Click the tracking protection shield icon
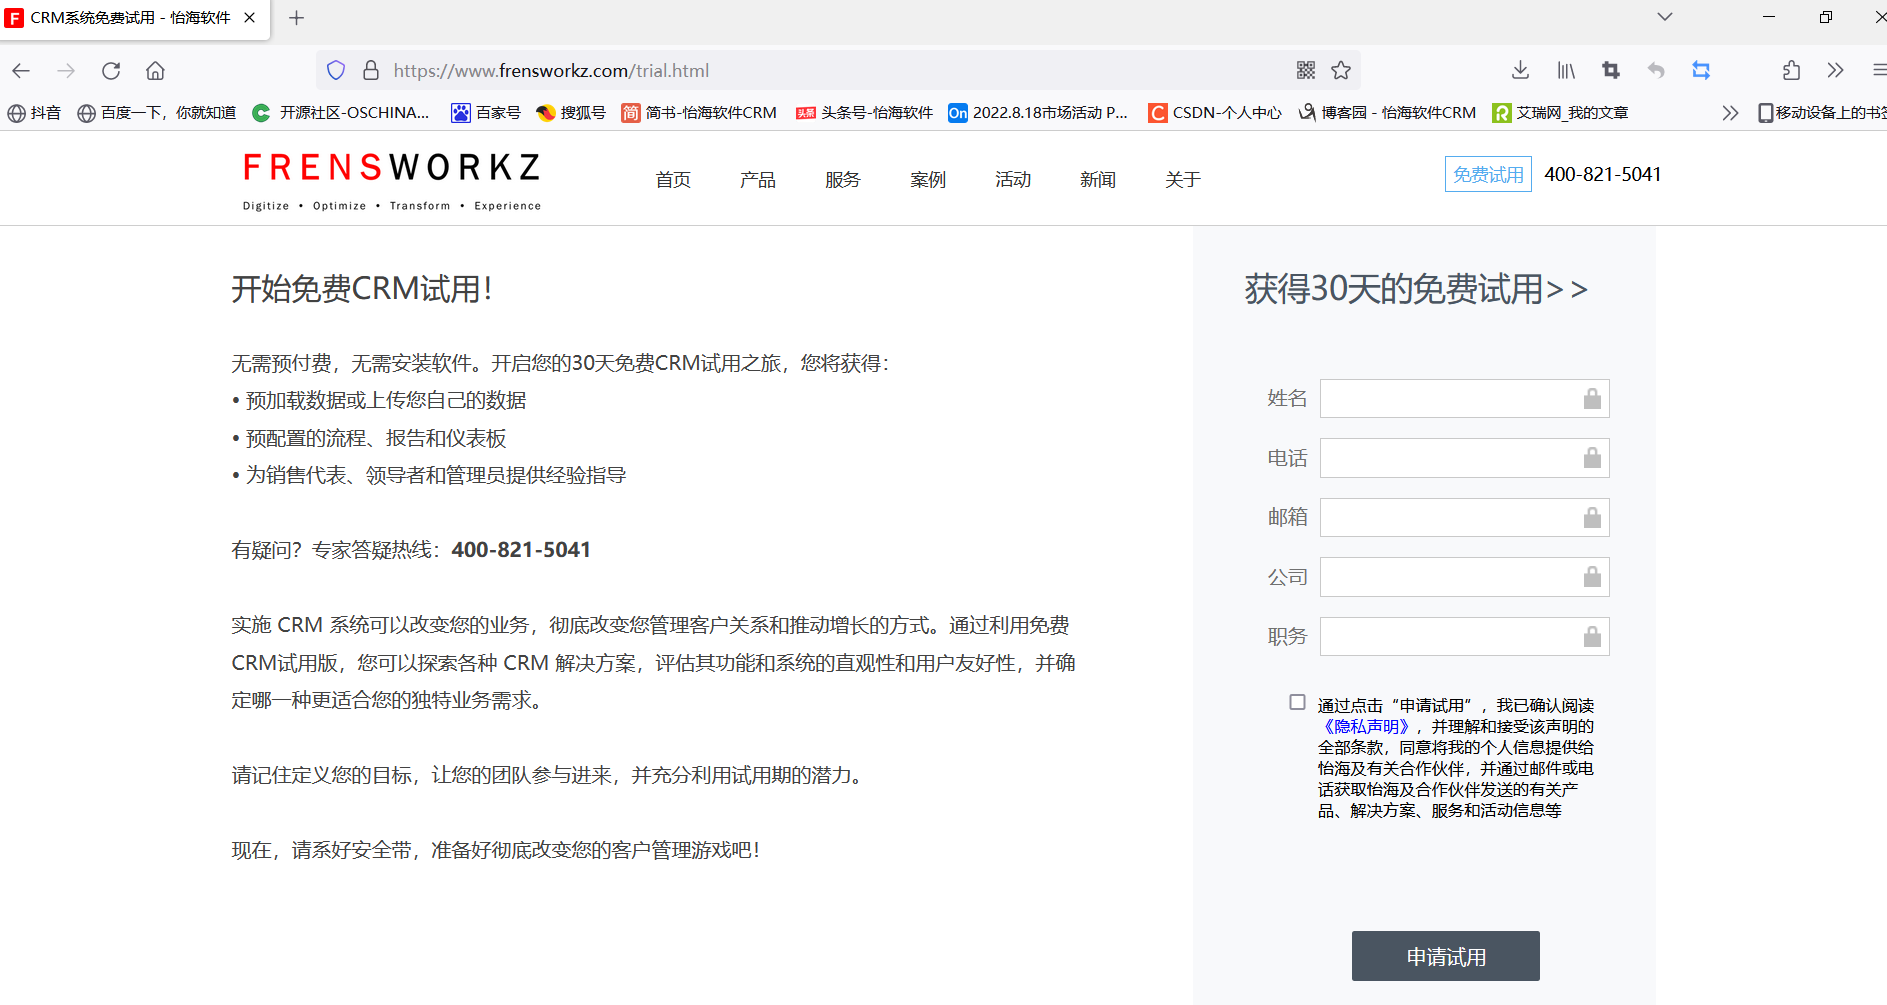This screenshot has height=1005, width=1887. (336, 71)
